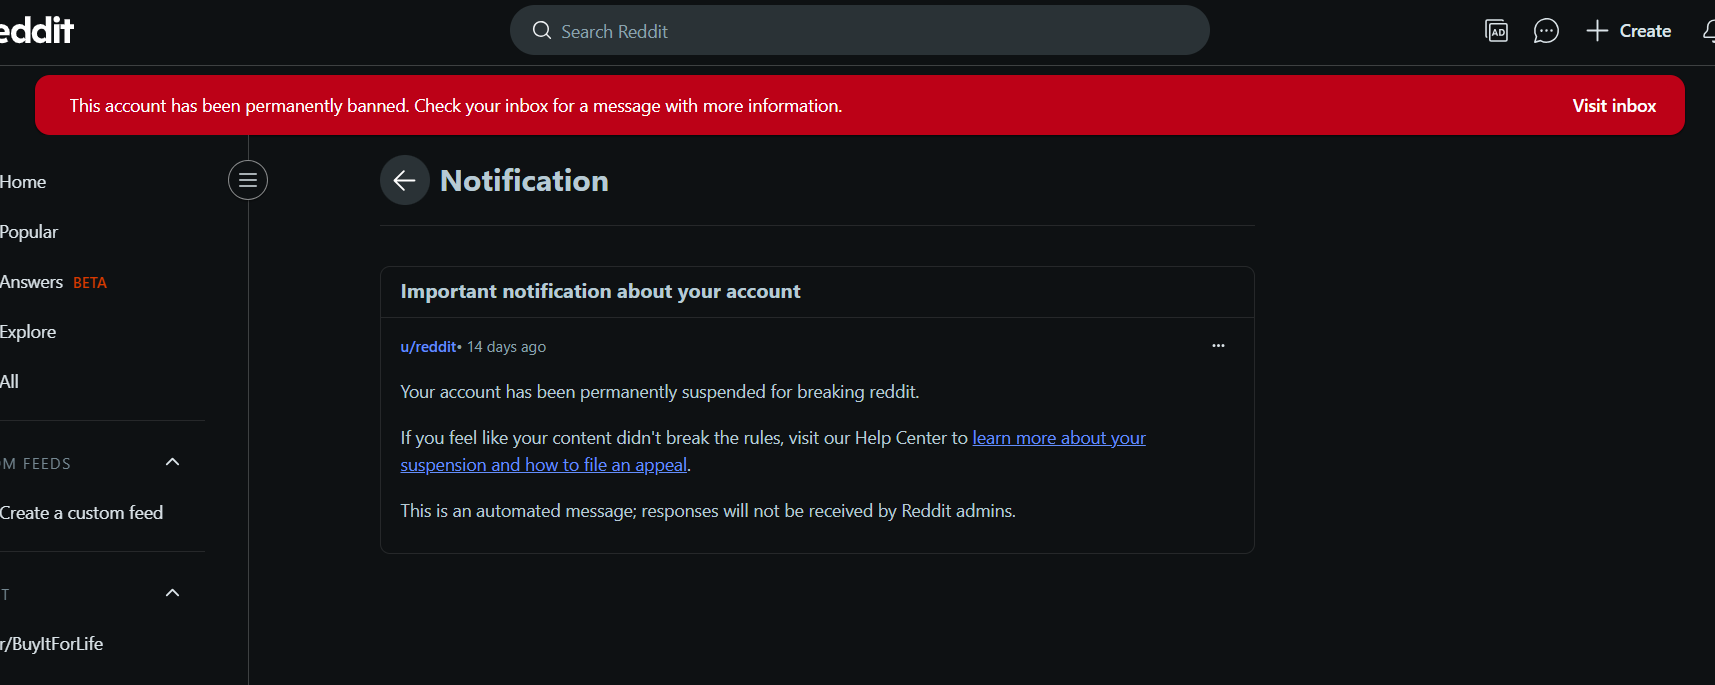Collapse the Recent section chevron

(x=172, y=593)
